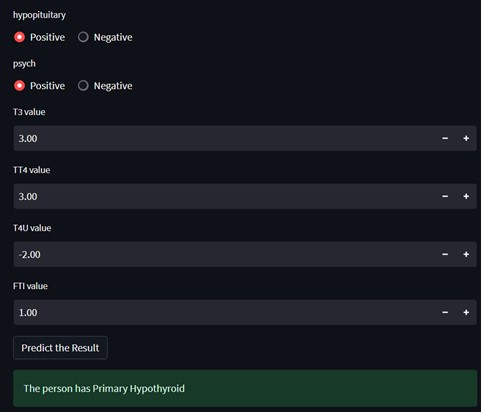Click plus icon for T4U value
Image resolution: width=481 pixels, height=412 pixels.
point(466,254)
